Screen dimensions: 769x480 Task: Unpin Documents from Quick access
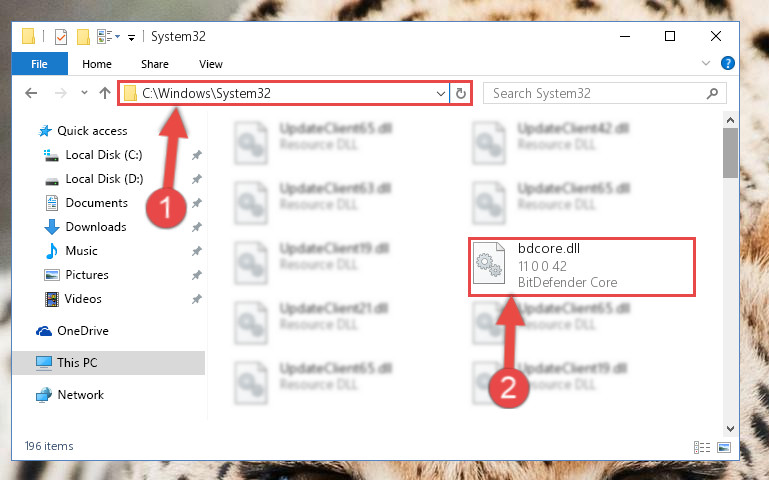(x=197, y=203)
